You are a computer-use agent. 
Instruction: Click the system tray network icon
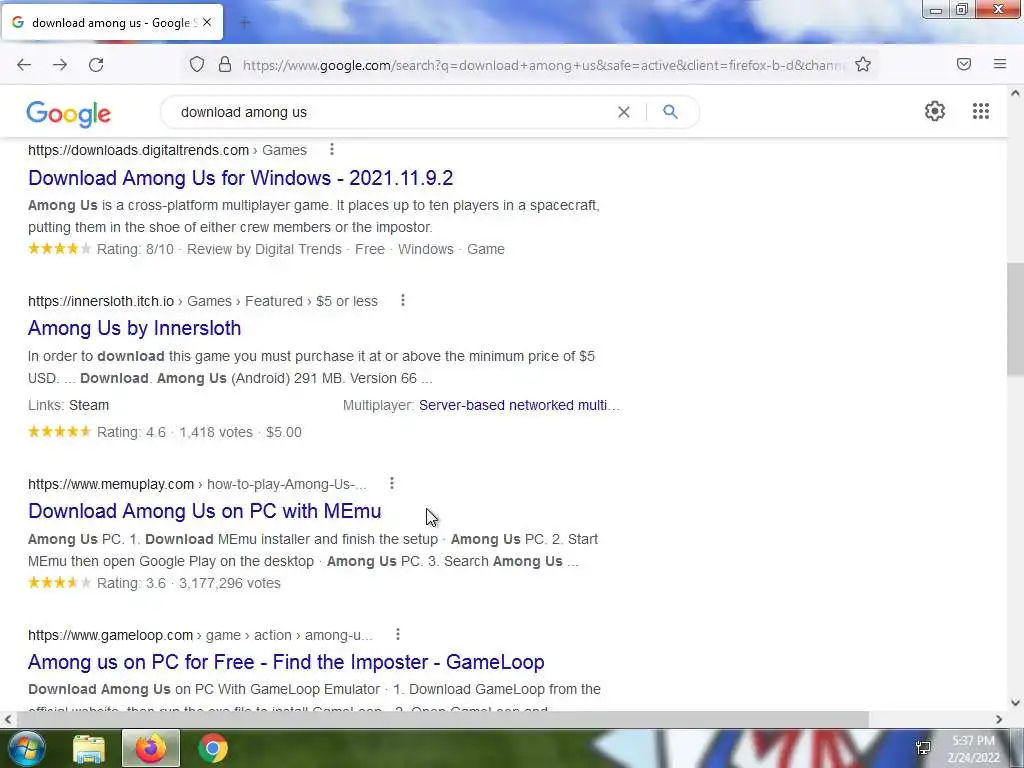tap(923, 748)
